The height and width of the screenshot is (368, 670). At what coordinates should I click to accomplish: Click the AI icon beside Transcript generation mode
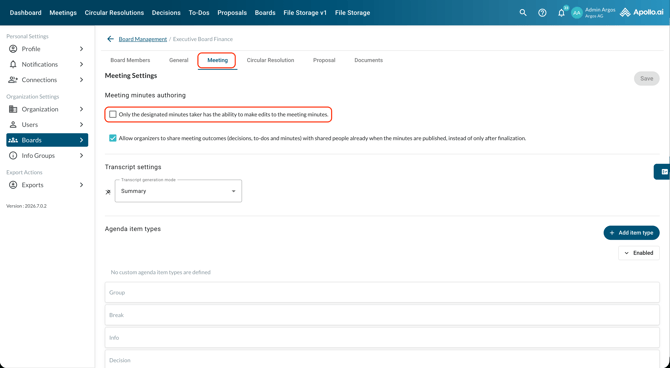(108, 192)
